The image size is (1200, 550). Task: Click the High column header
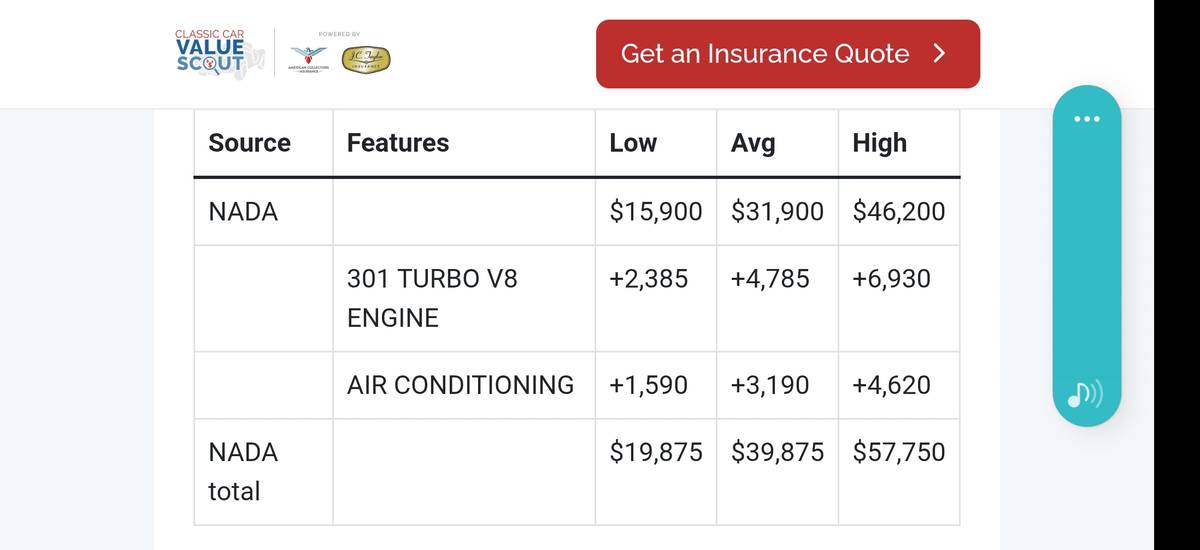(880, 143)
